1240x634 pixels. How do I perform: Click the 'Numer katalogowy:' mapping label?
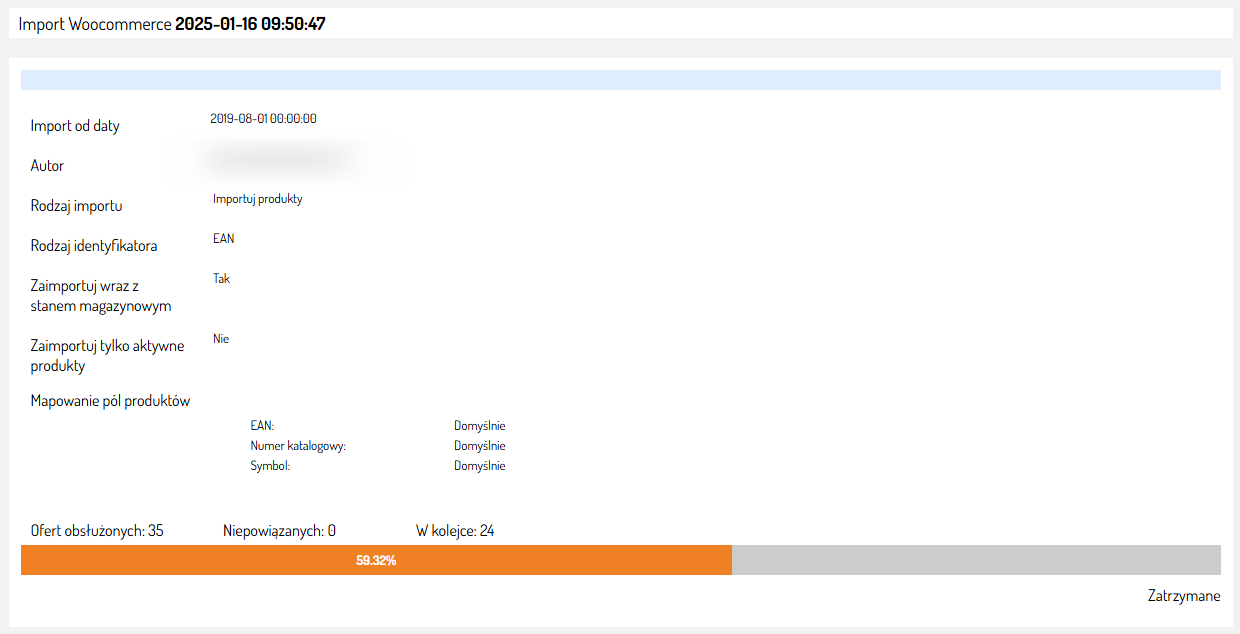298,446
